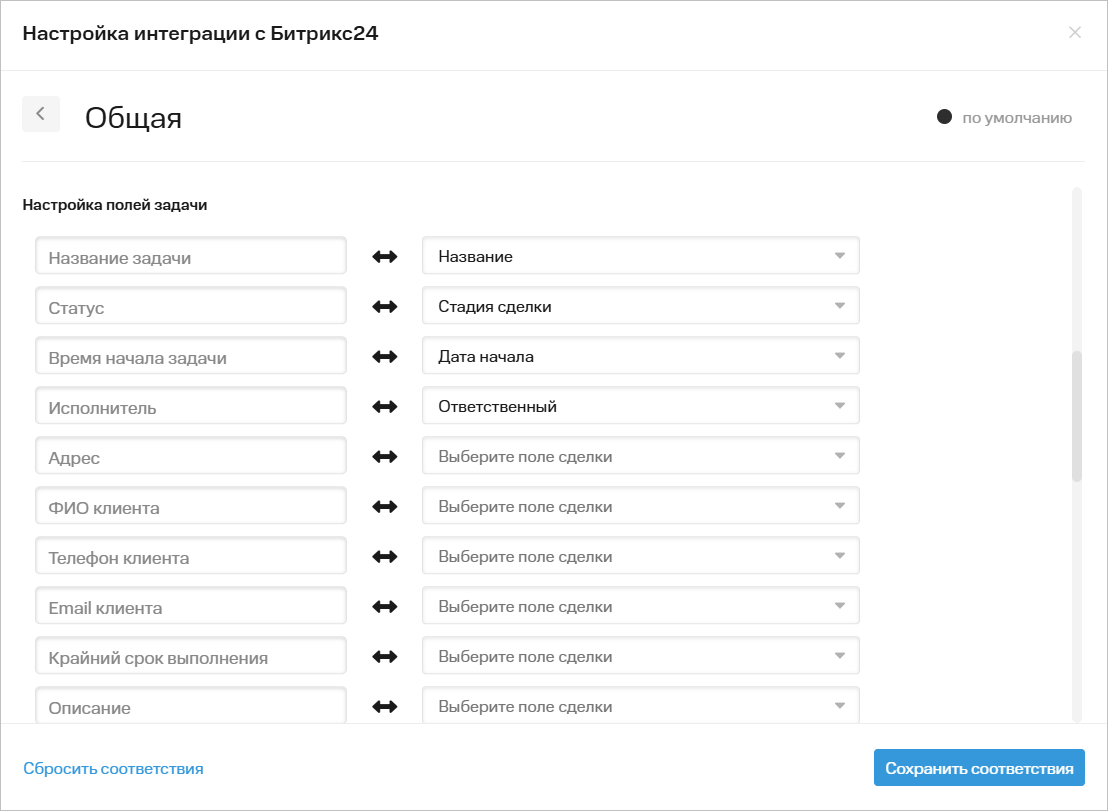The image size is (1108, 811).
Task: Choose a deal field for ФИО клиента
Action: point(640,506)
